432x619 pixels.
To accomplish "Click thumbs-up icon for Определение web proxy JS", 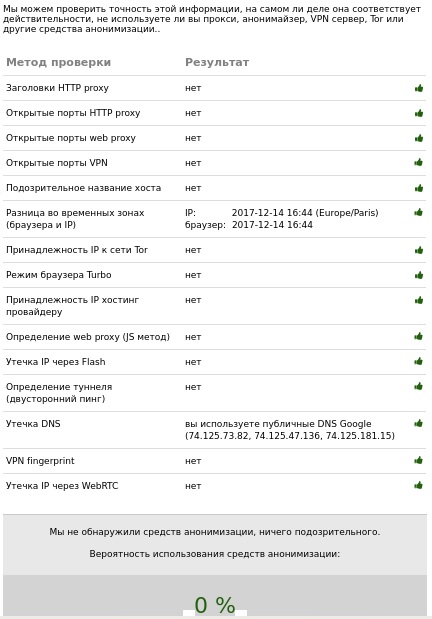I will pos(419,336).
